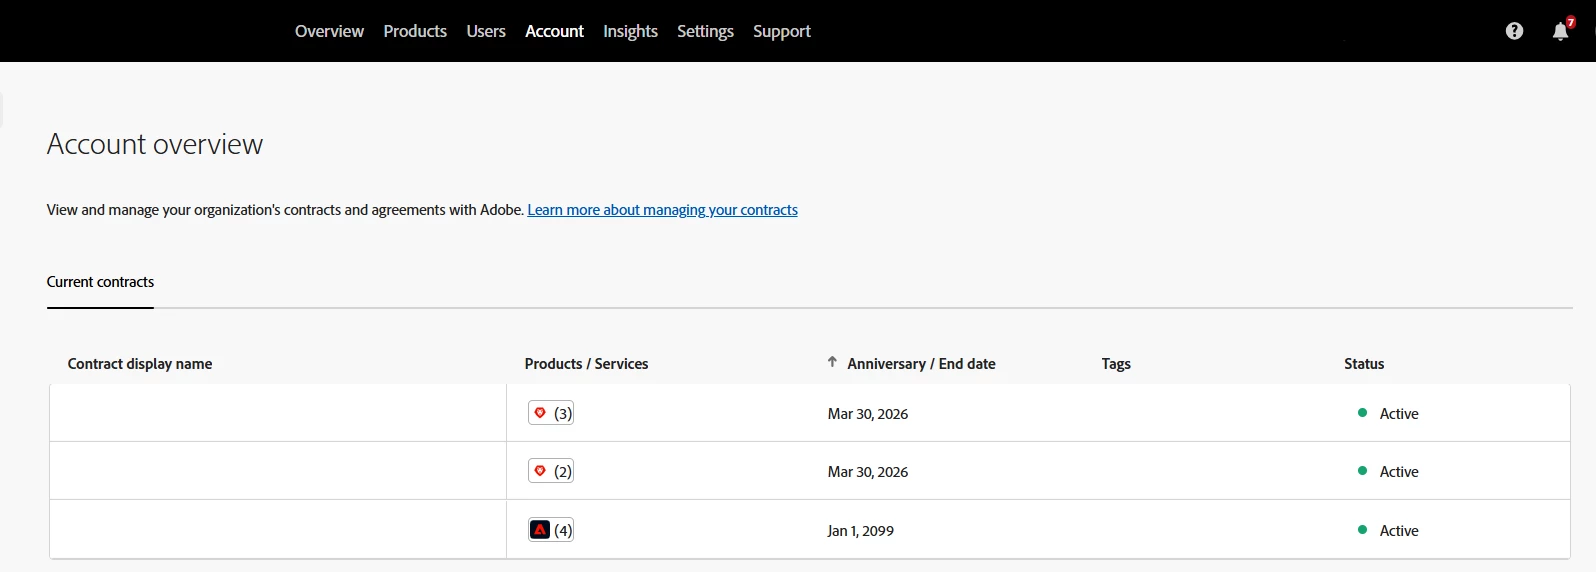Click the Products / Services column header
Image resolution: width=1596 pixels, height=572 pixels.
(586, 364)
